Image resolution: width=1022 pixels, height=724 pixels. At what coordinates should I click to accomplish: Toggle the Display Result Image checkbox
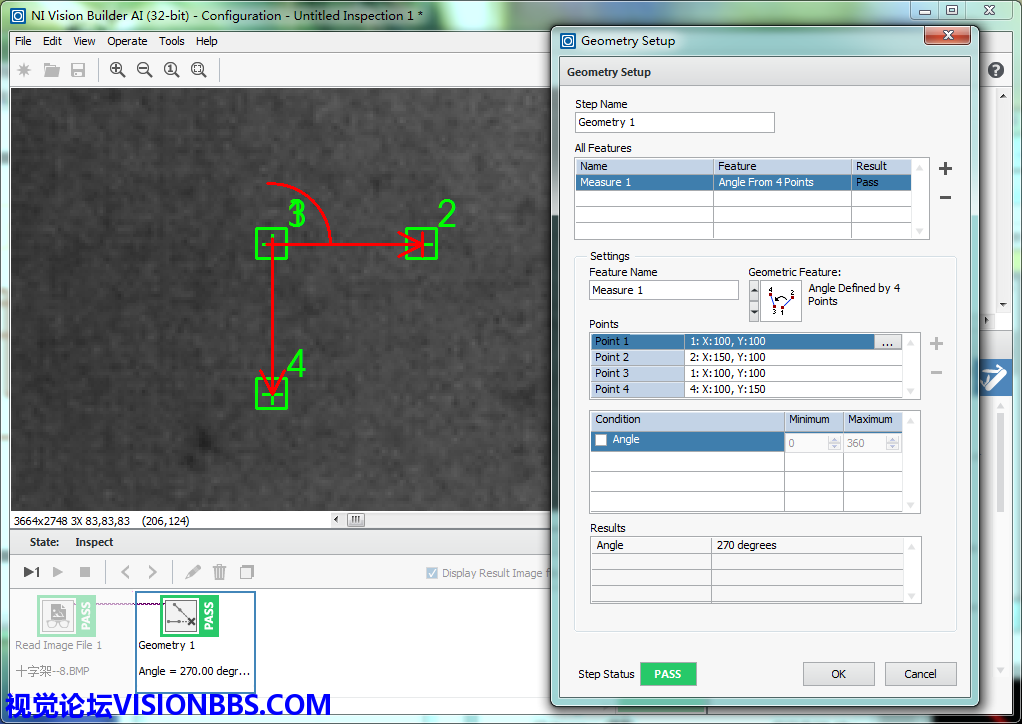click(431, 573)
